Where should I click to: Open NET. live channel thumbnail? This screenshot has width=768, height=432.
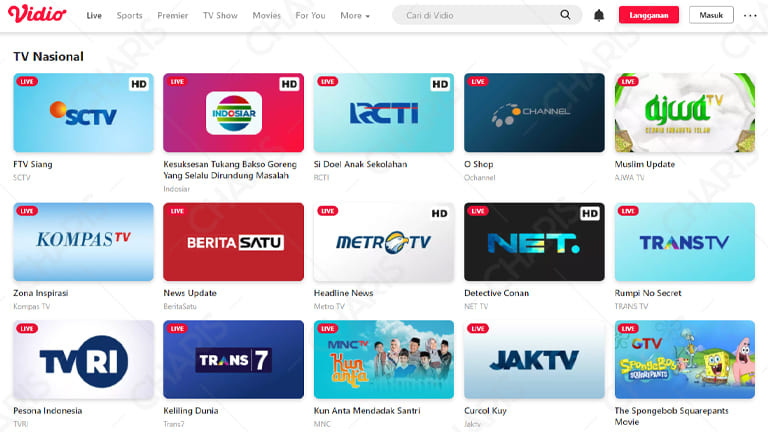pyautogui.click(x=534, y=242)
